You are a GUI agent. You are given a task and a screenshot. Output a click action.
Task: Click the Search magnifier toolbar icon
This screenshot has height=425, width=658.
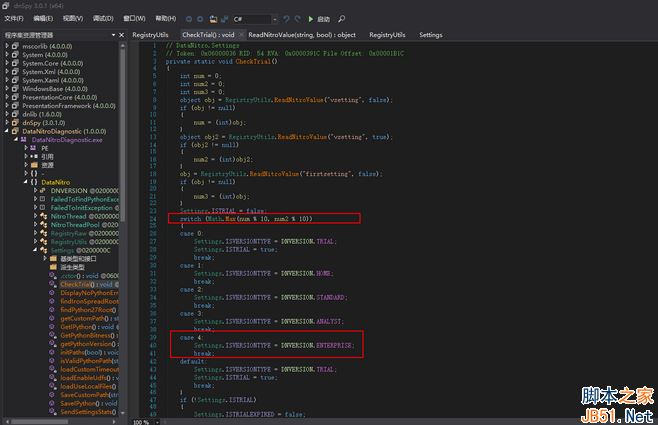coord(342,19)
